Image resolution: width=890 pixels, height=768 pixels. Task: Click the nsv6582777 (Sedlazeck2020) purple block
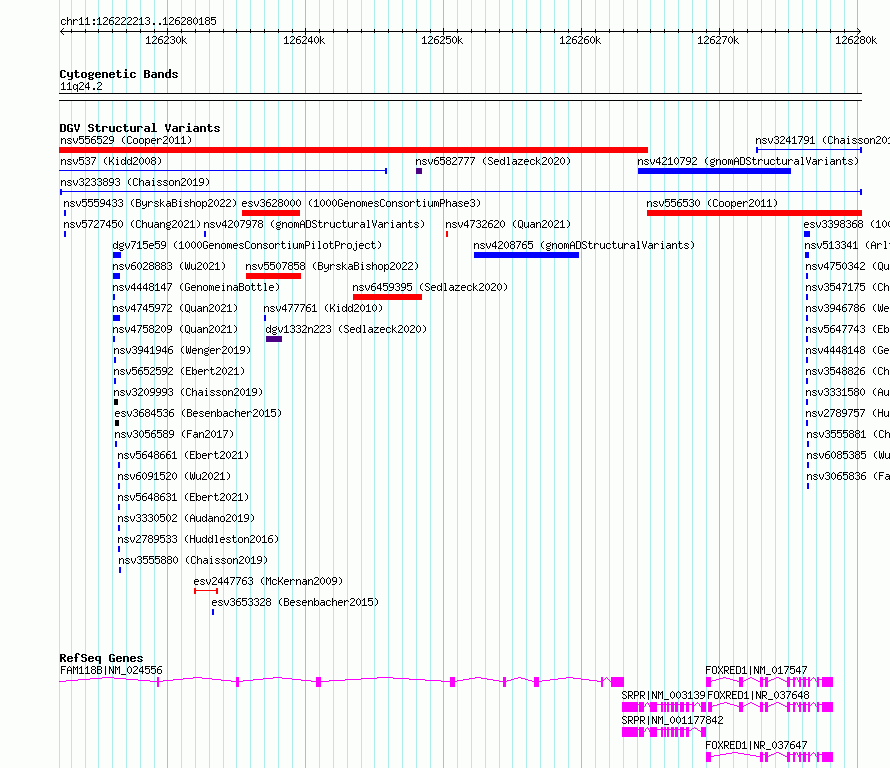click(419, 171)
